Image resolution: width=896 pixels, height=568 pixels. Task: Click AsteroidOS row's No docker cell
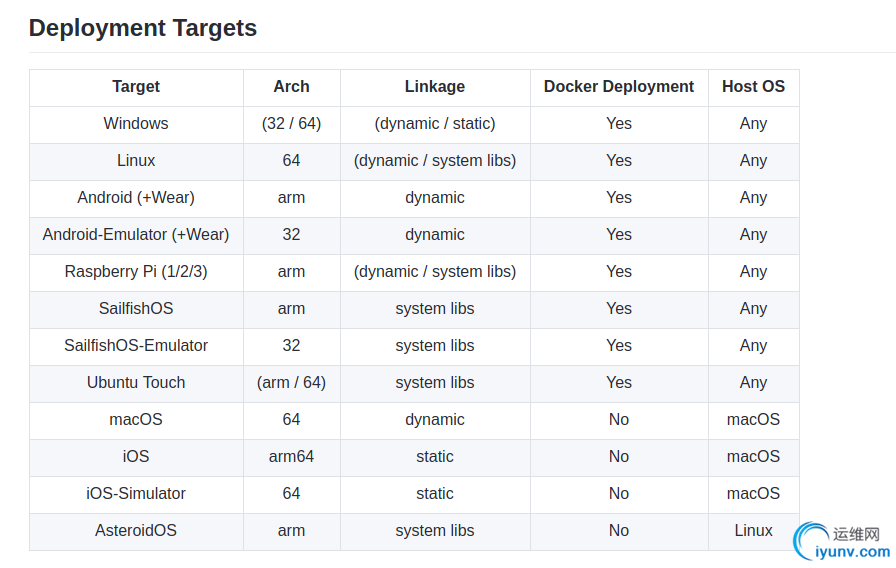619,530
